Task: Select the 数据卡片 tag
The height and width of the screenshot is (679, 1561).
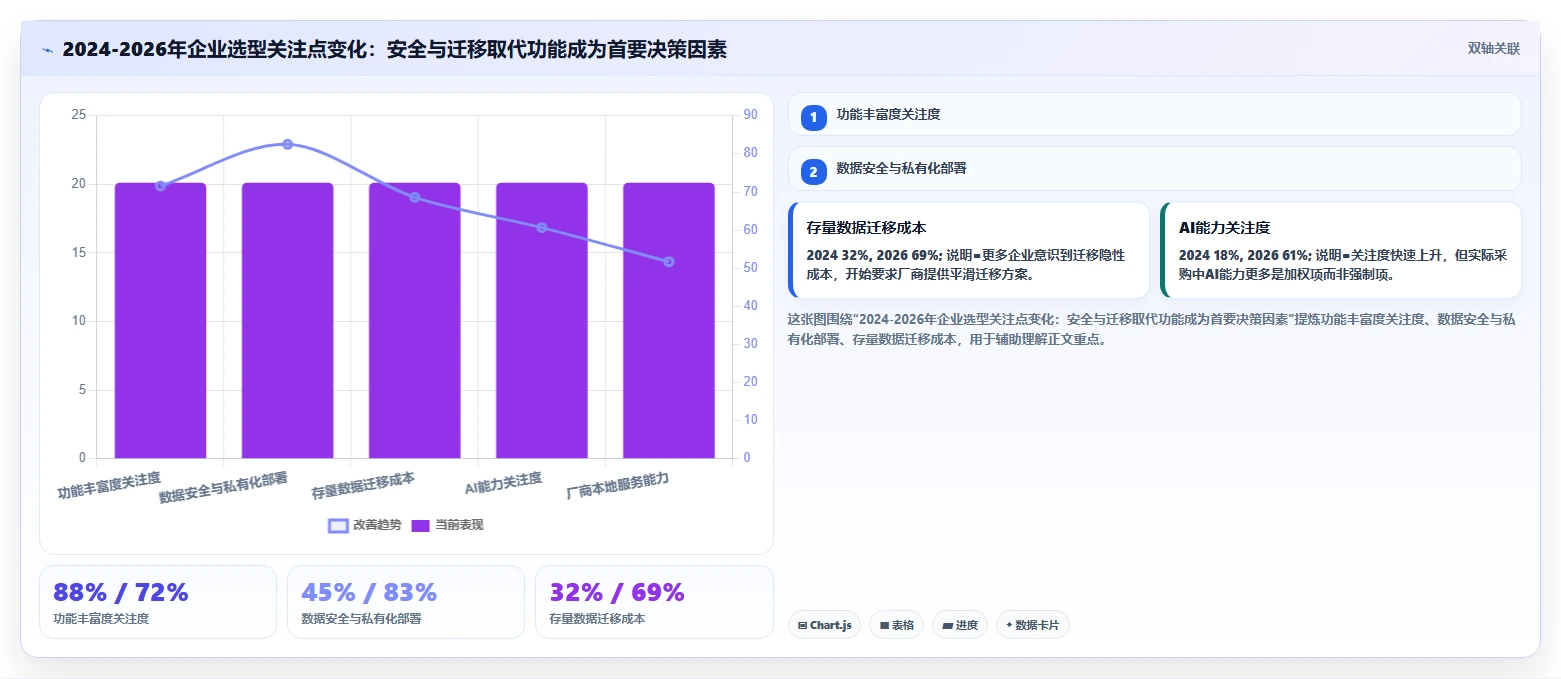Action: 1032,625
